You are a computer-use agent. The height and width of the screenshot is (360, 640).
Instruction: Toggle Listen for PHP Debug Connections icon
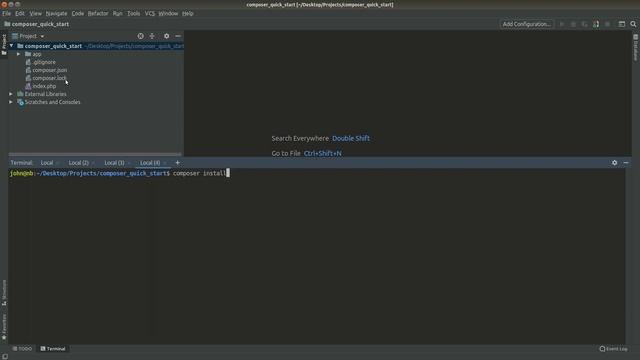click(596, 24)
